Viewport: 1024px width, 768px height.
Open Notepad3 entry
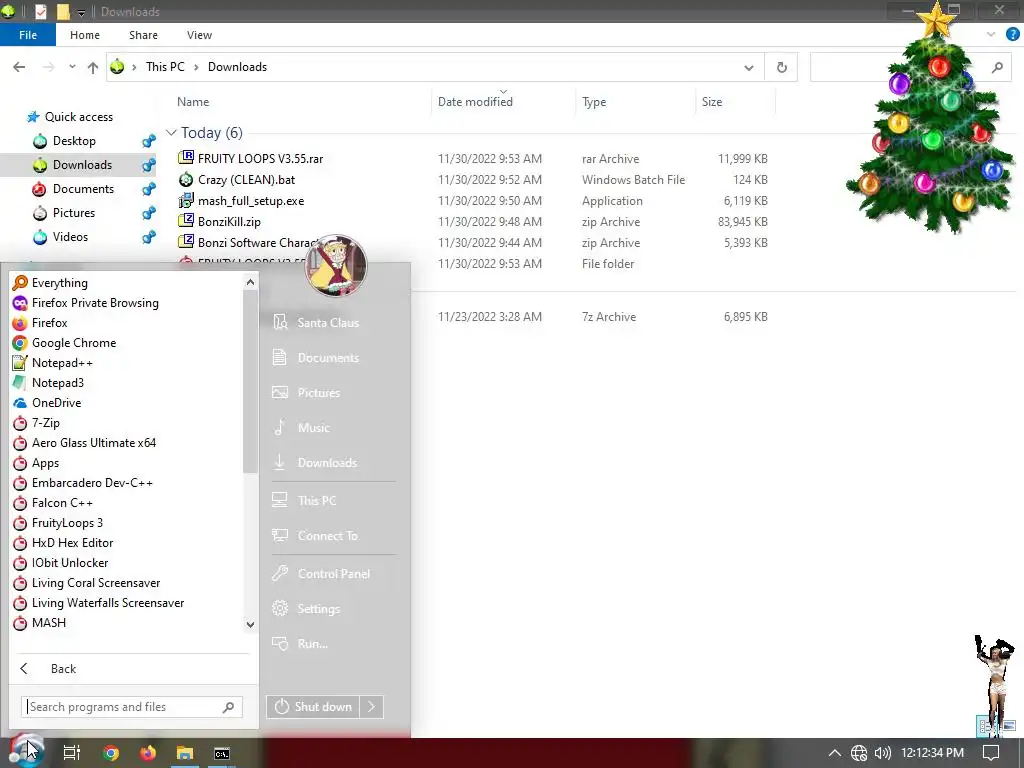point(48,383)
